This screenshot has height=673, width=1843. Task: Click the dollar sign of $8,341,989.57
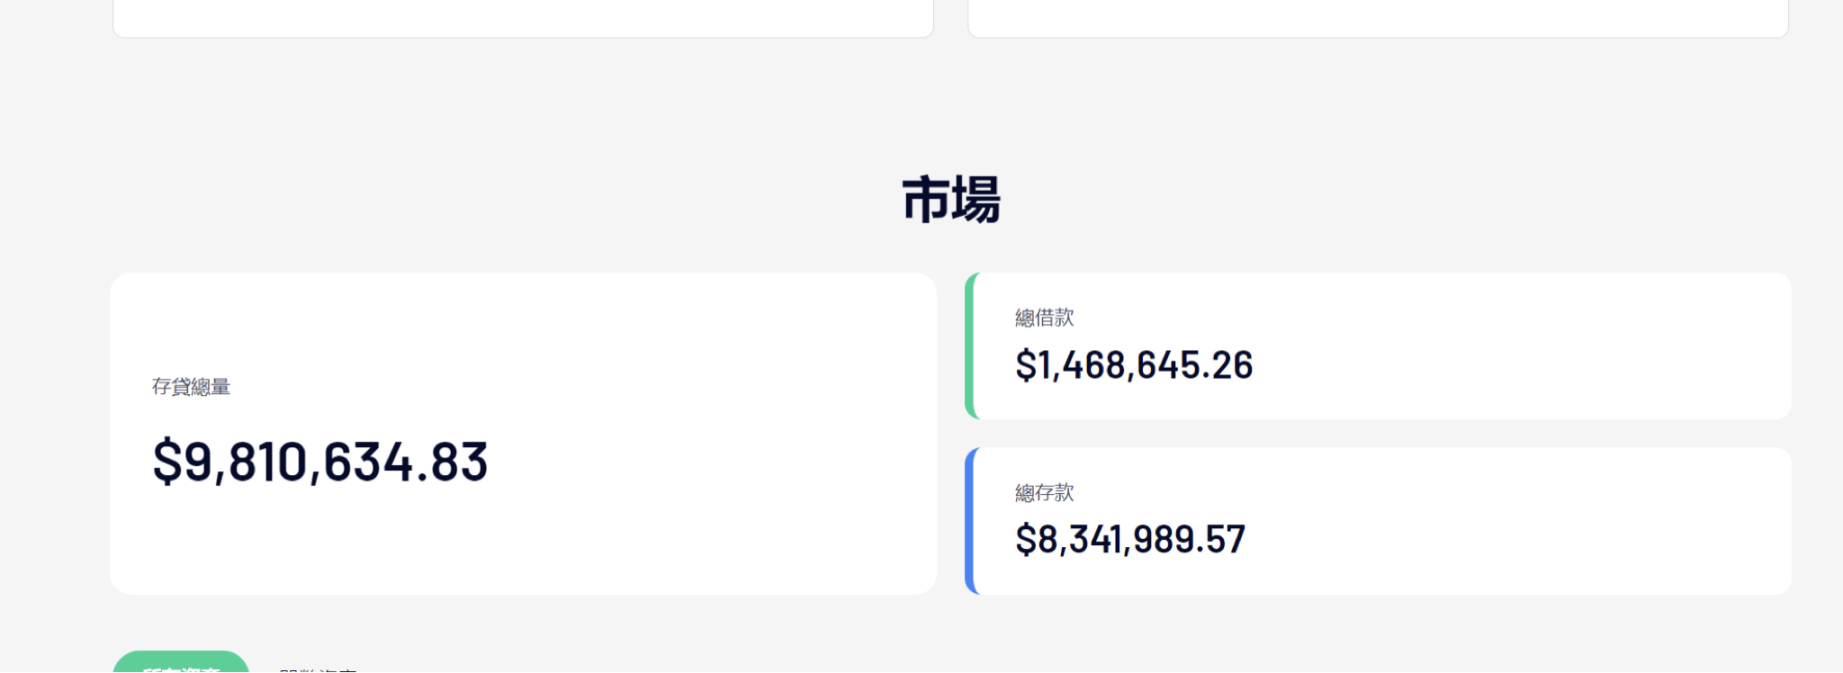pyautogui.click(x=1025, y=540)
